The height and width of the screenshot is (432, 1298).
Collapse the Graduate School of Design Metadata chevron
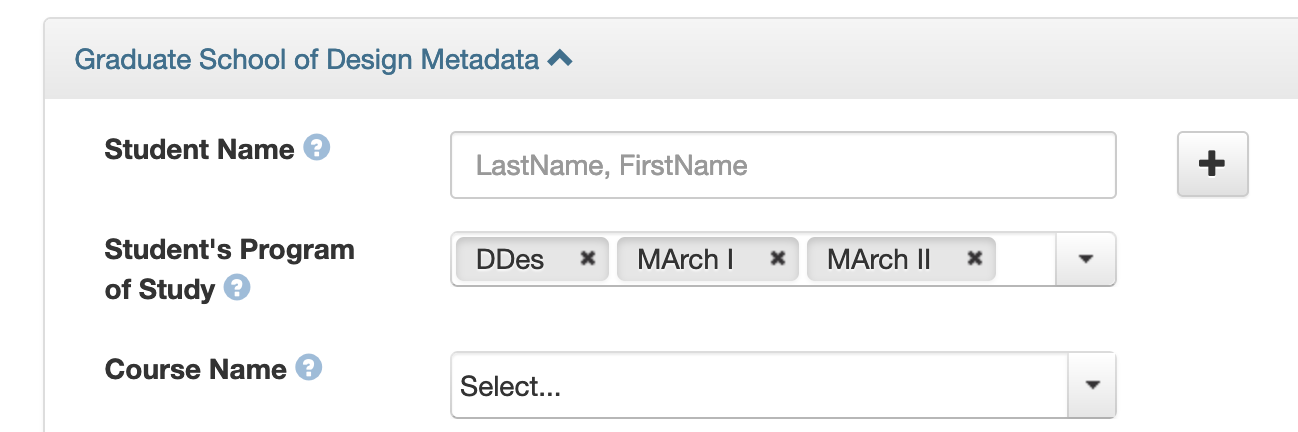point(560,59)
